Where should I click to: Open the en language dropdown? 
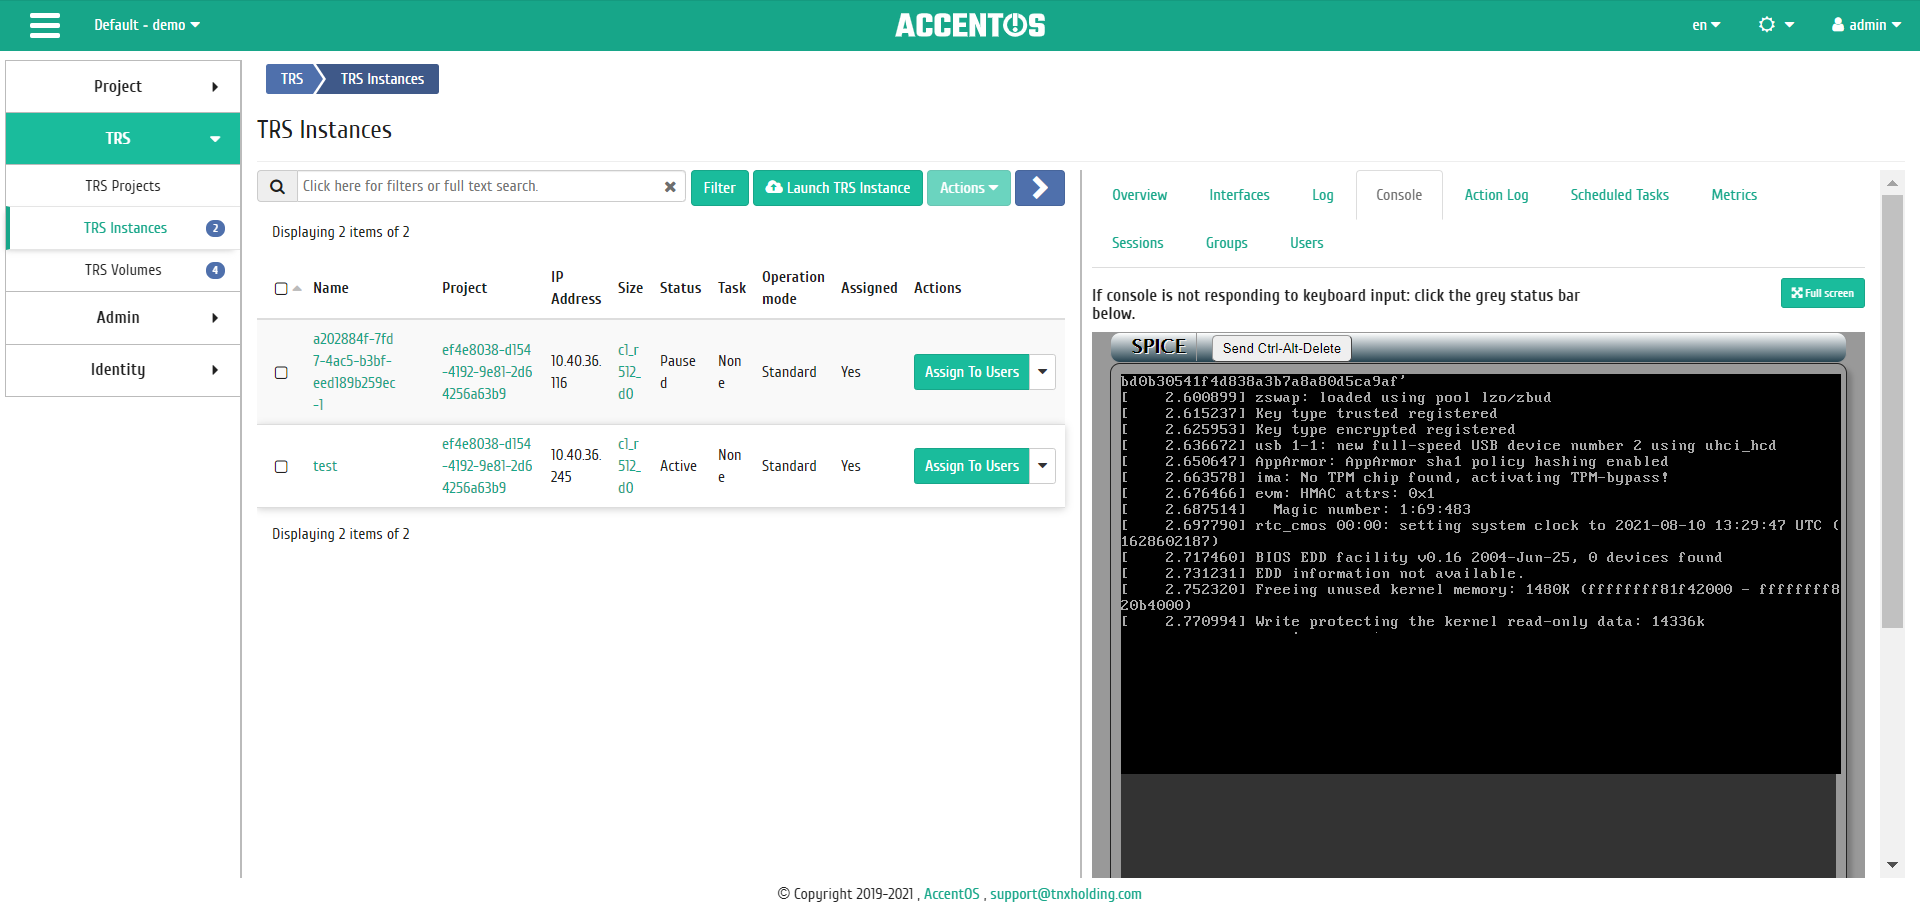coord(1706,25)
